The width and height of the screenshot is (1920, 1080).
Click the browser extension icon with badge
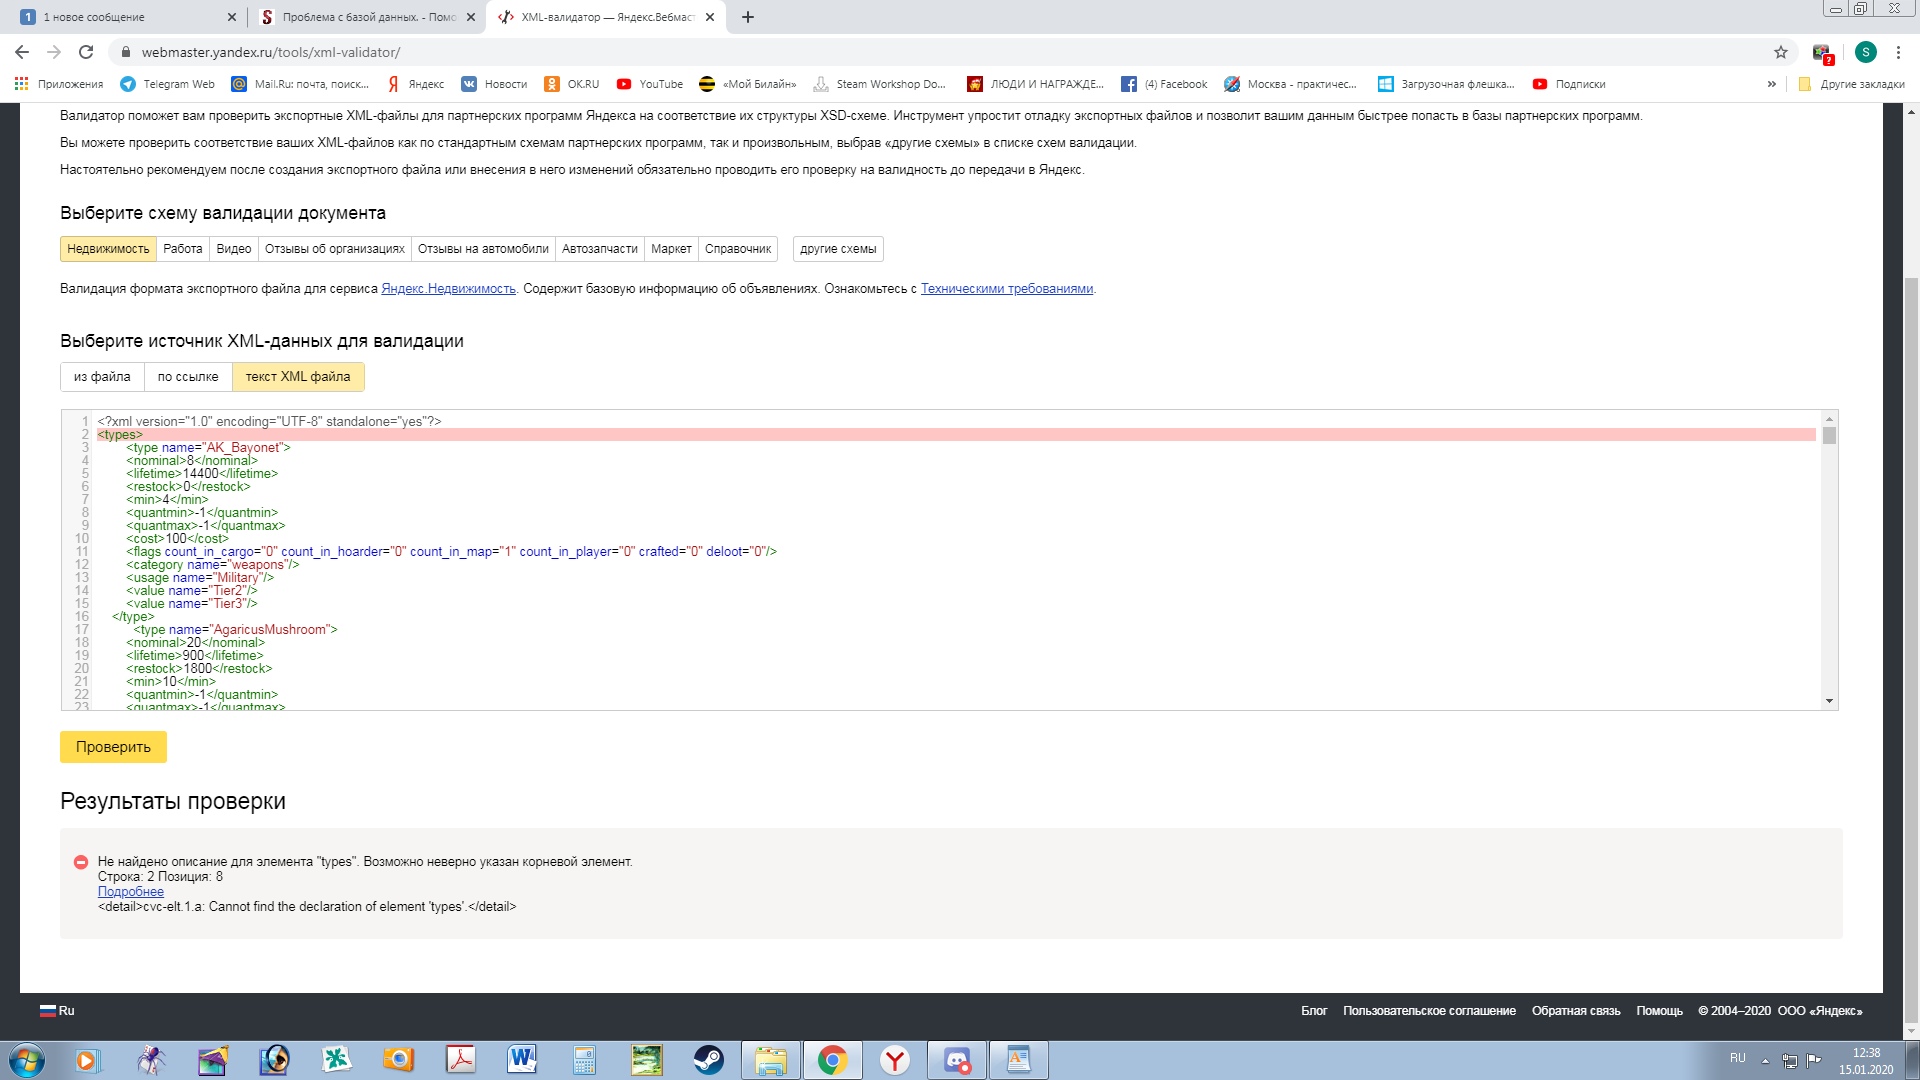click(x=1821, y=53)
